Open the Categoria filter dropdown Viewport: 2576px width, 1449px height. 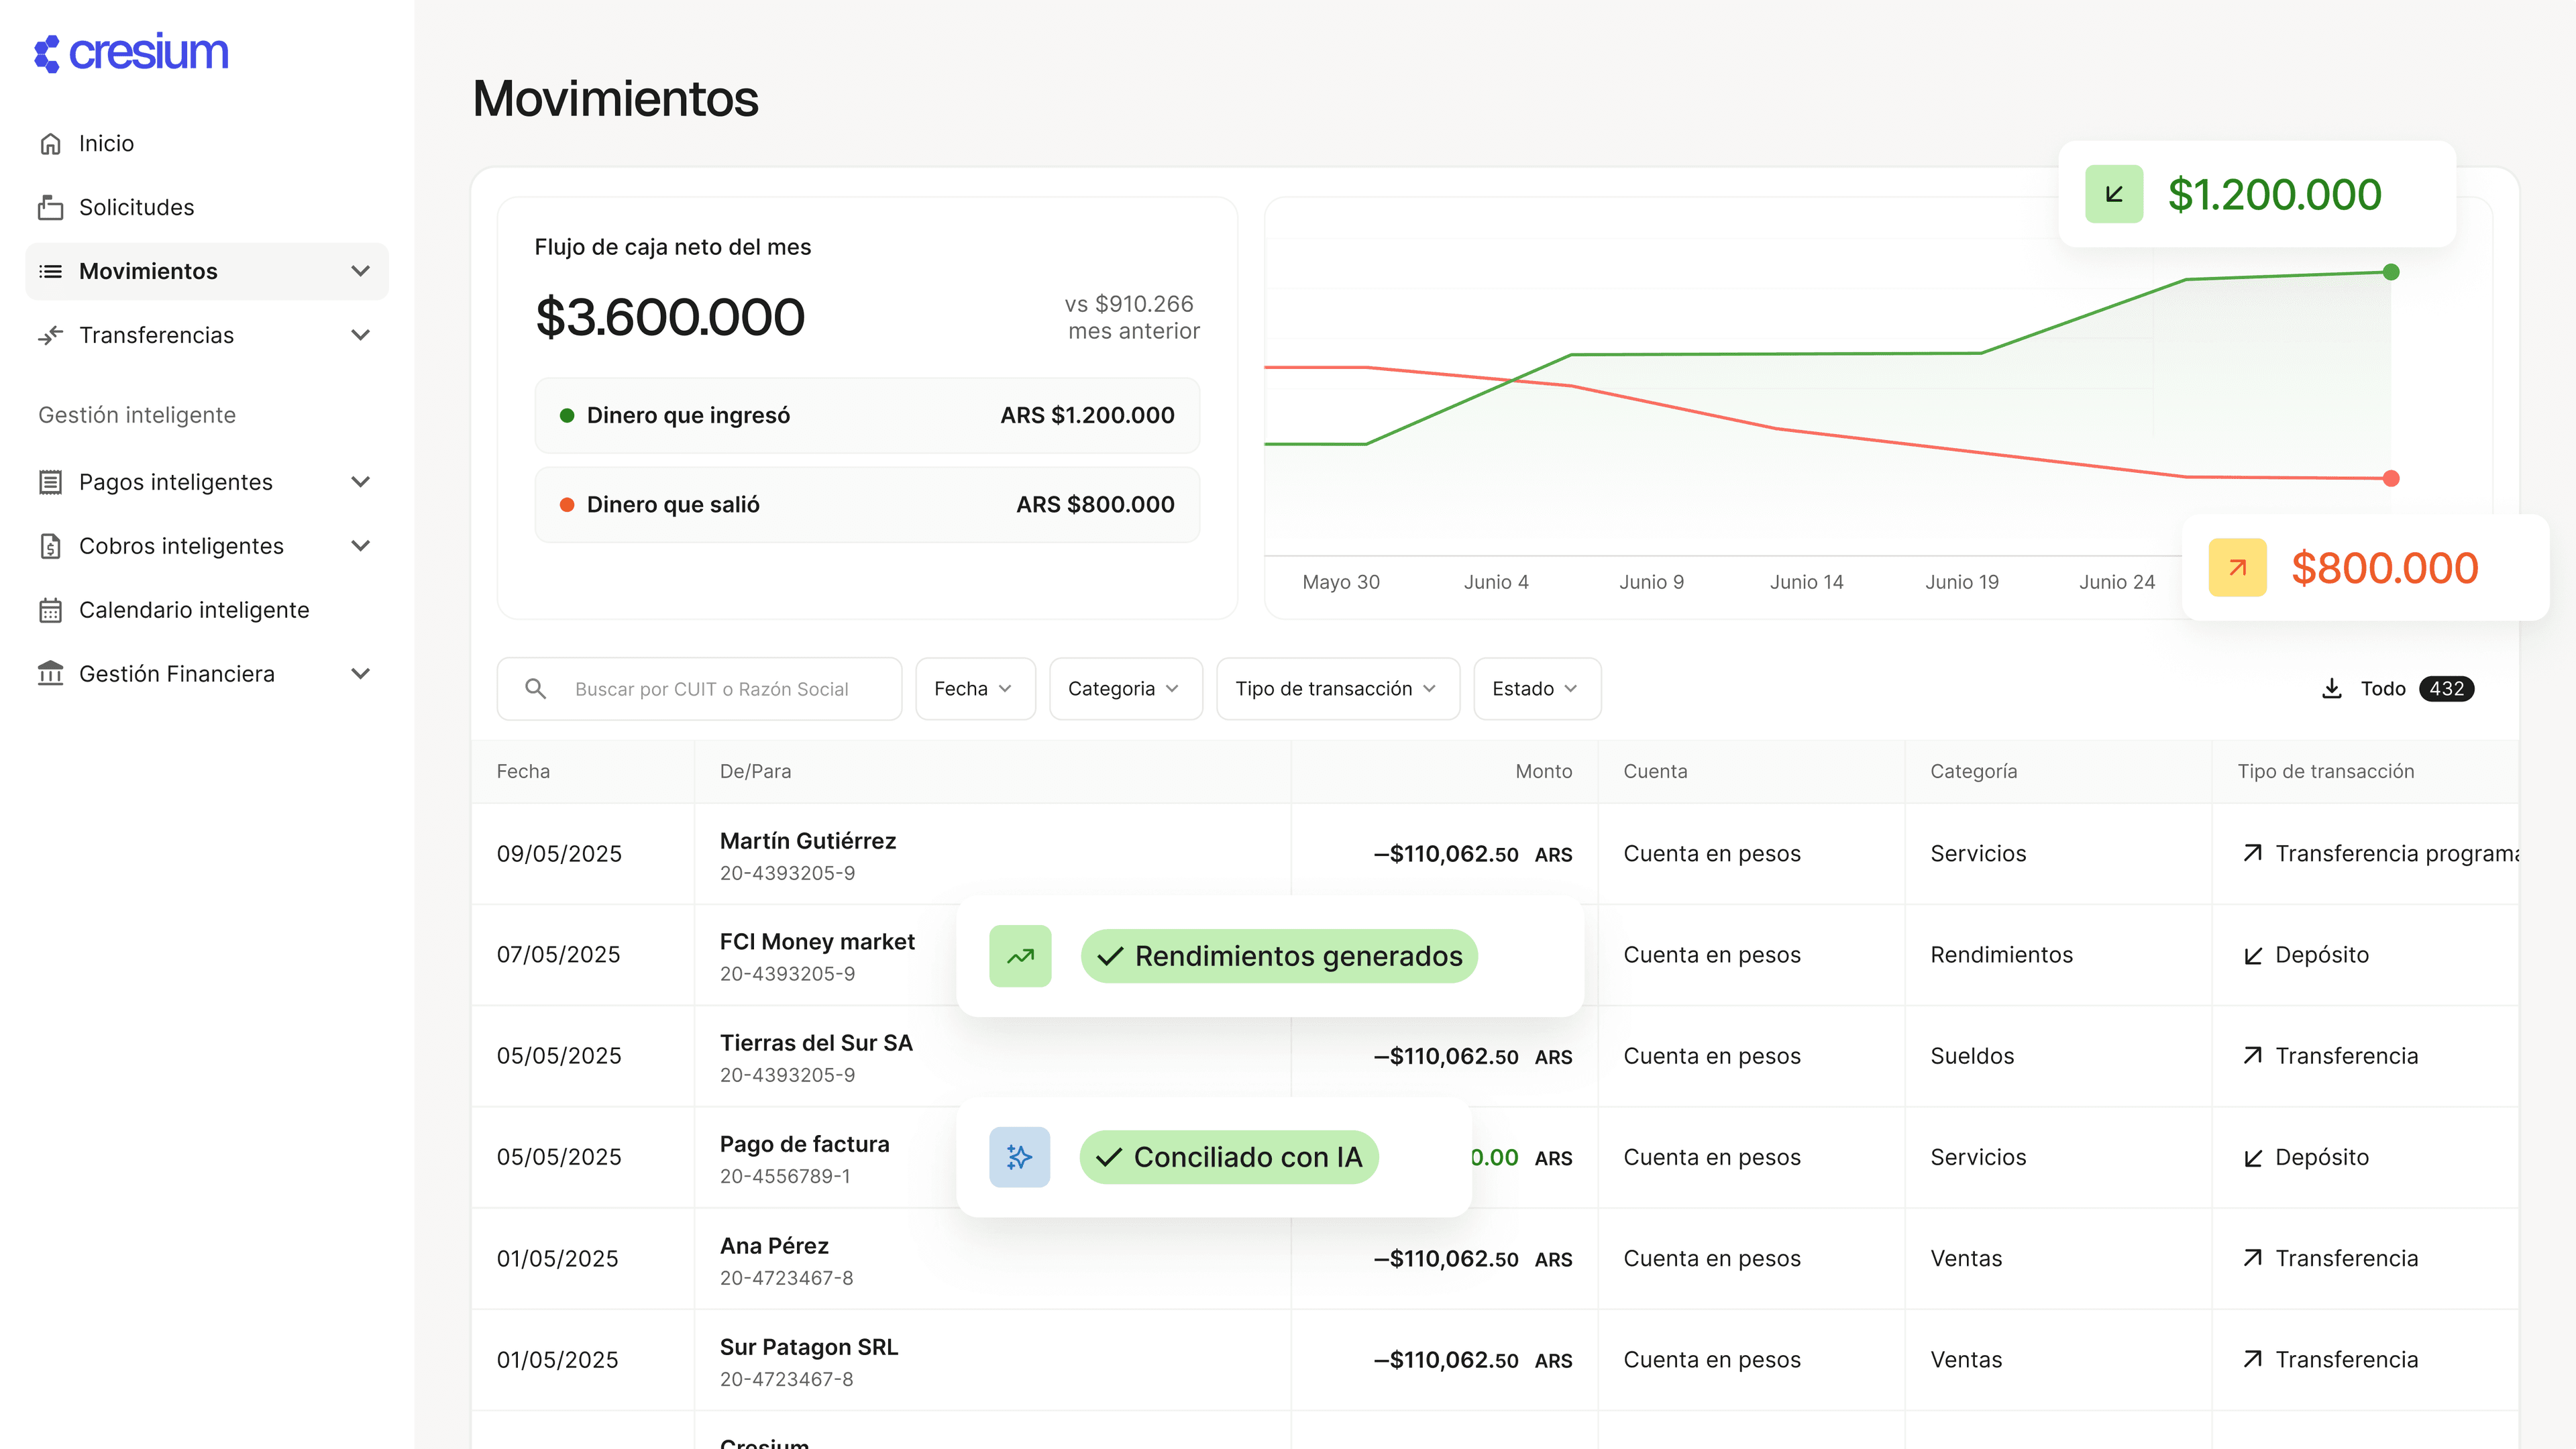[1125, 688]
